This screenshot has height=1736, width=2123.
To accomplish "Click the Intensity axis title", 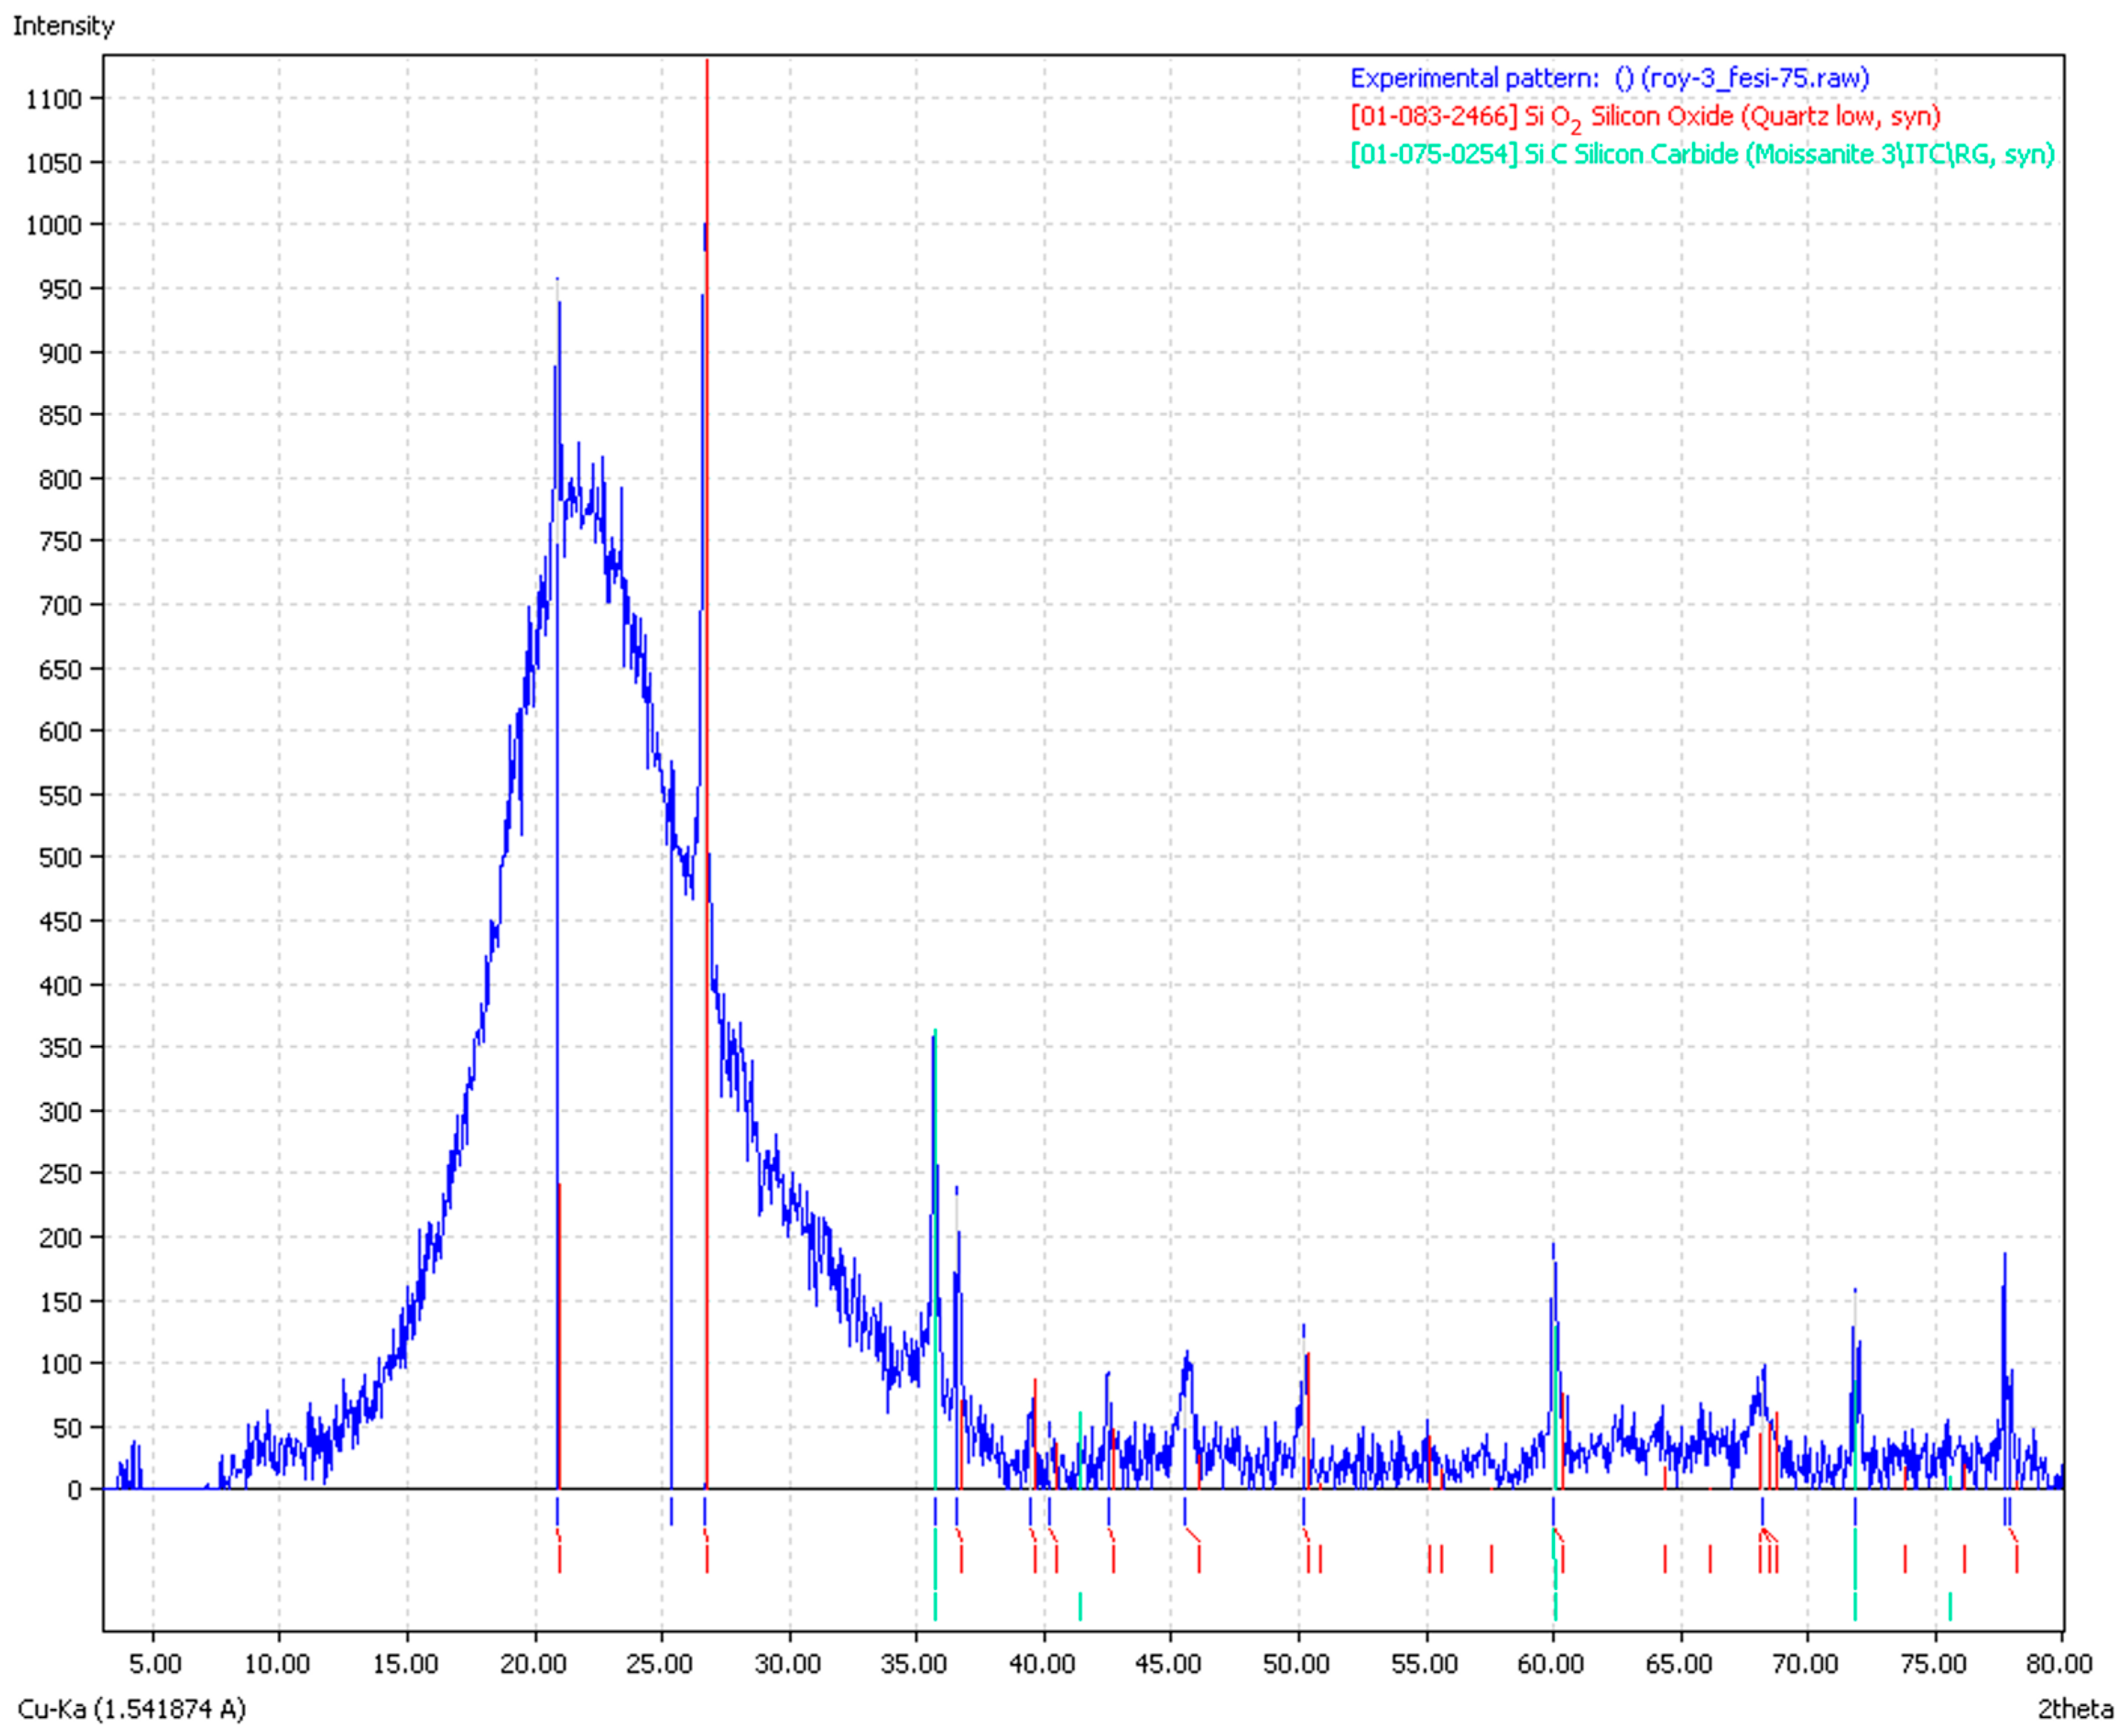I will point(63,25).
